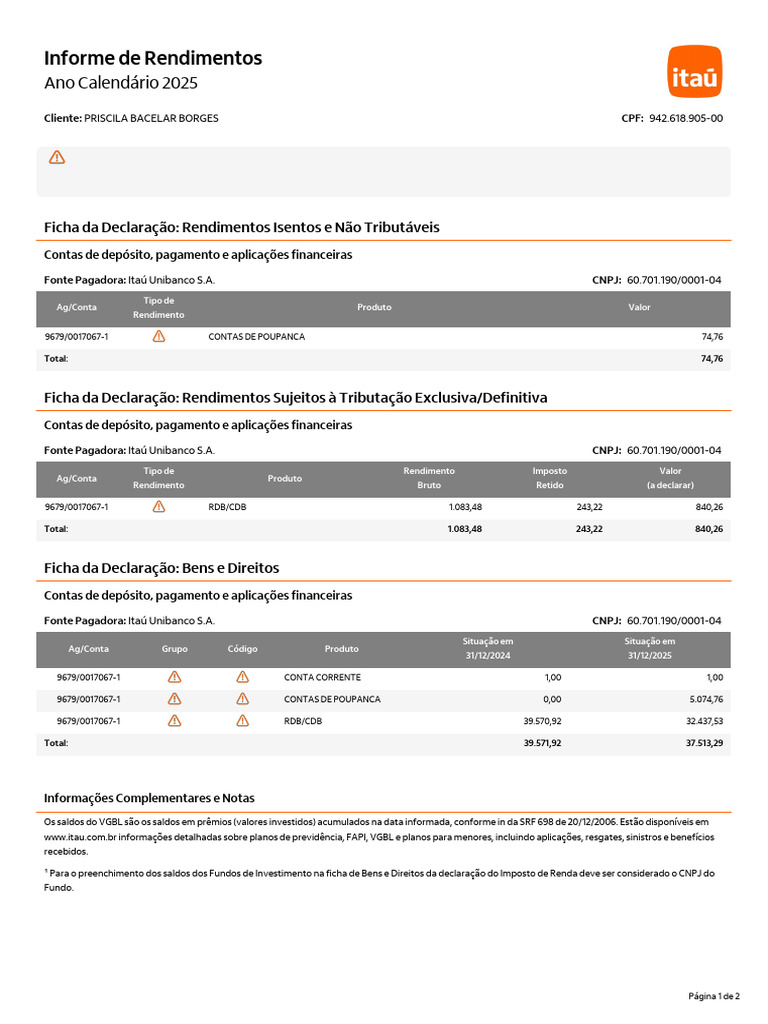Click the Informe de Rendimentos title
Image resolution: width=768 pixels, height=1024 pixels.
point(153,58)
